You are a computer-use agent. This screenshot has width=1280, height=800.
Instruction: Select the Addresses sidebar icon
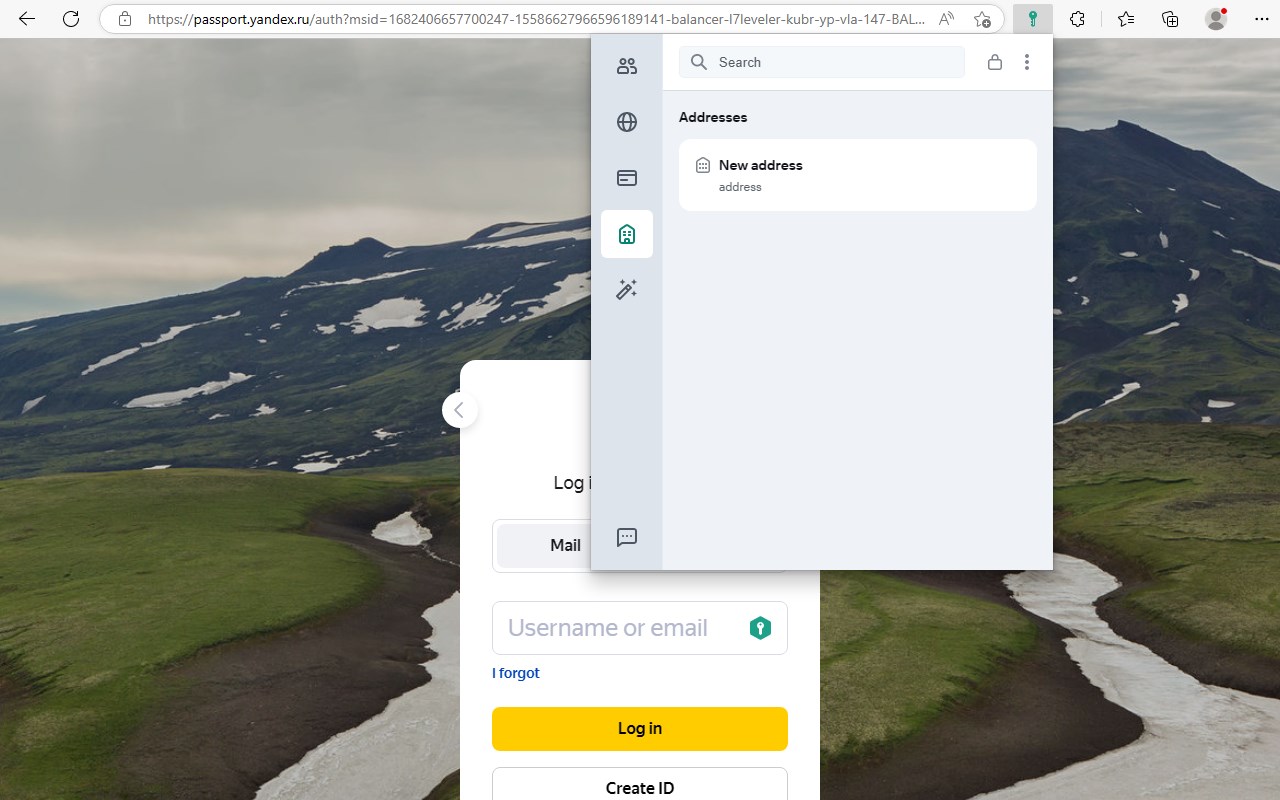point(627,233)
